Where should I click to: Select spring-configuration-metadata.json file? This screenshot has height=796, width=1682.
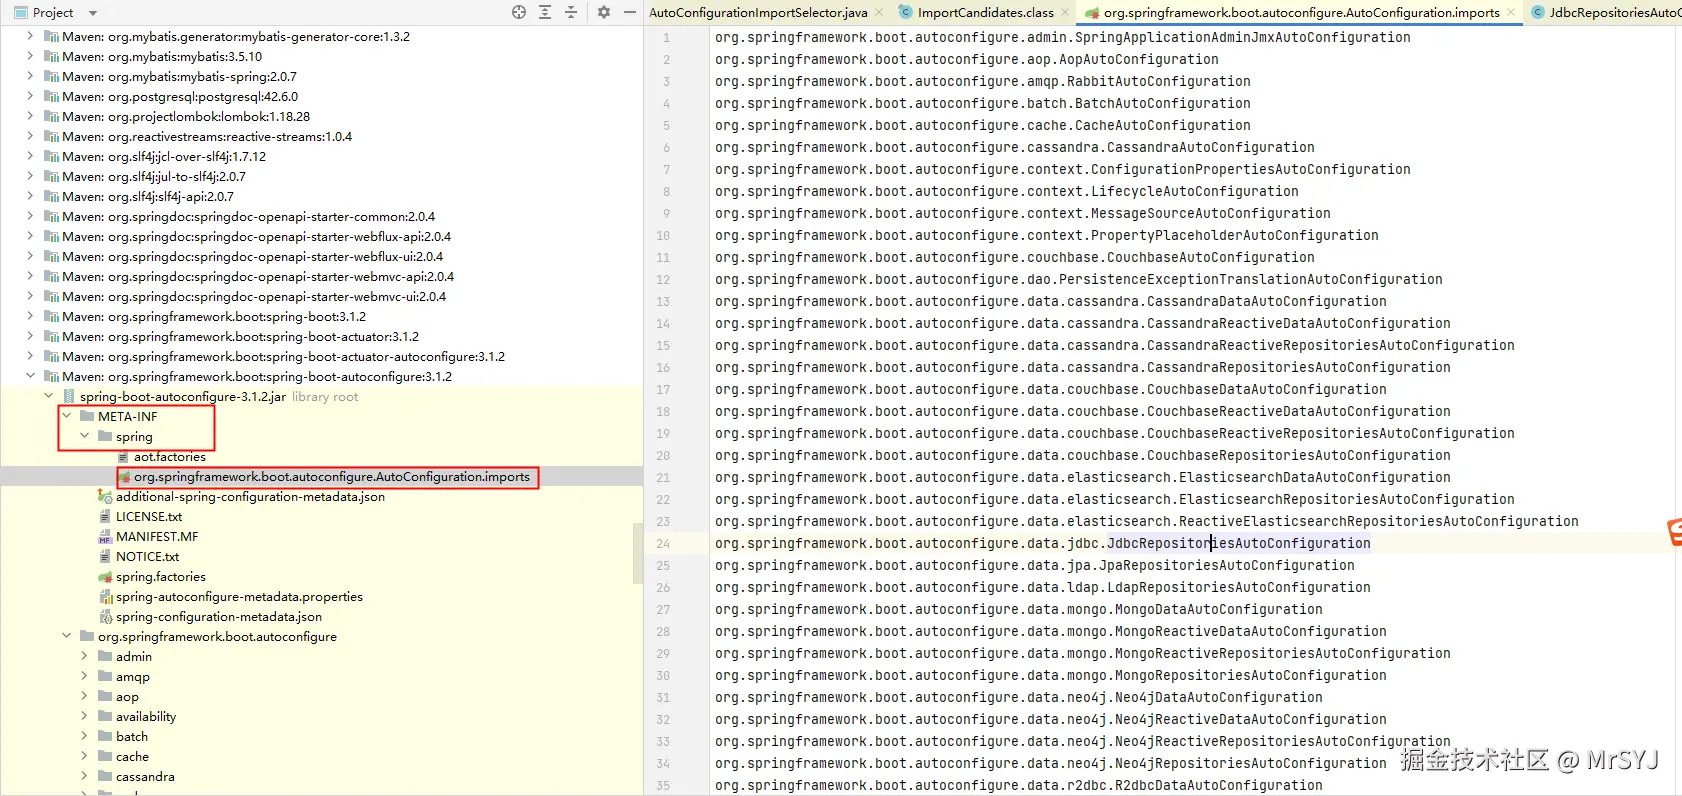pyautogui.click(x=218, y=617)
